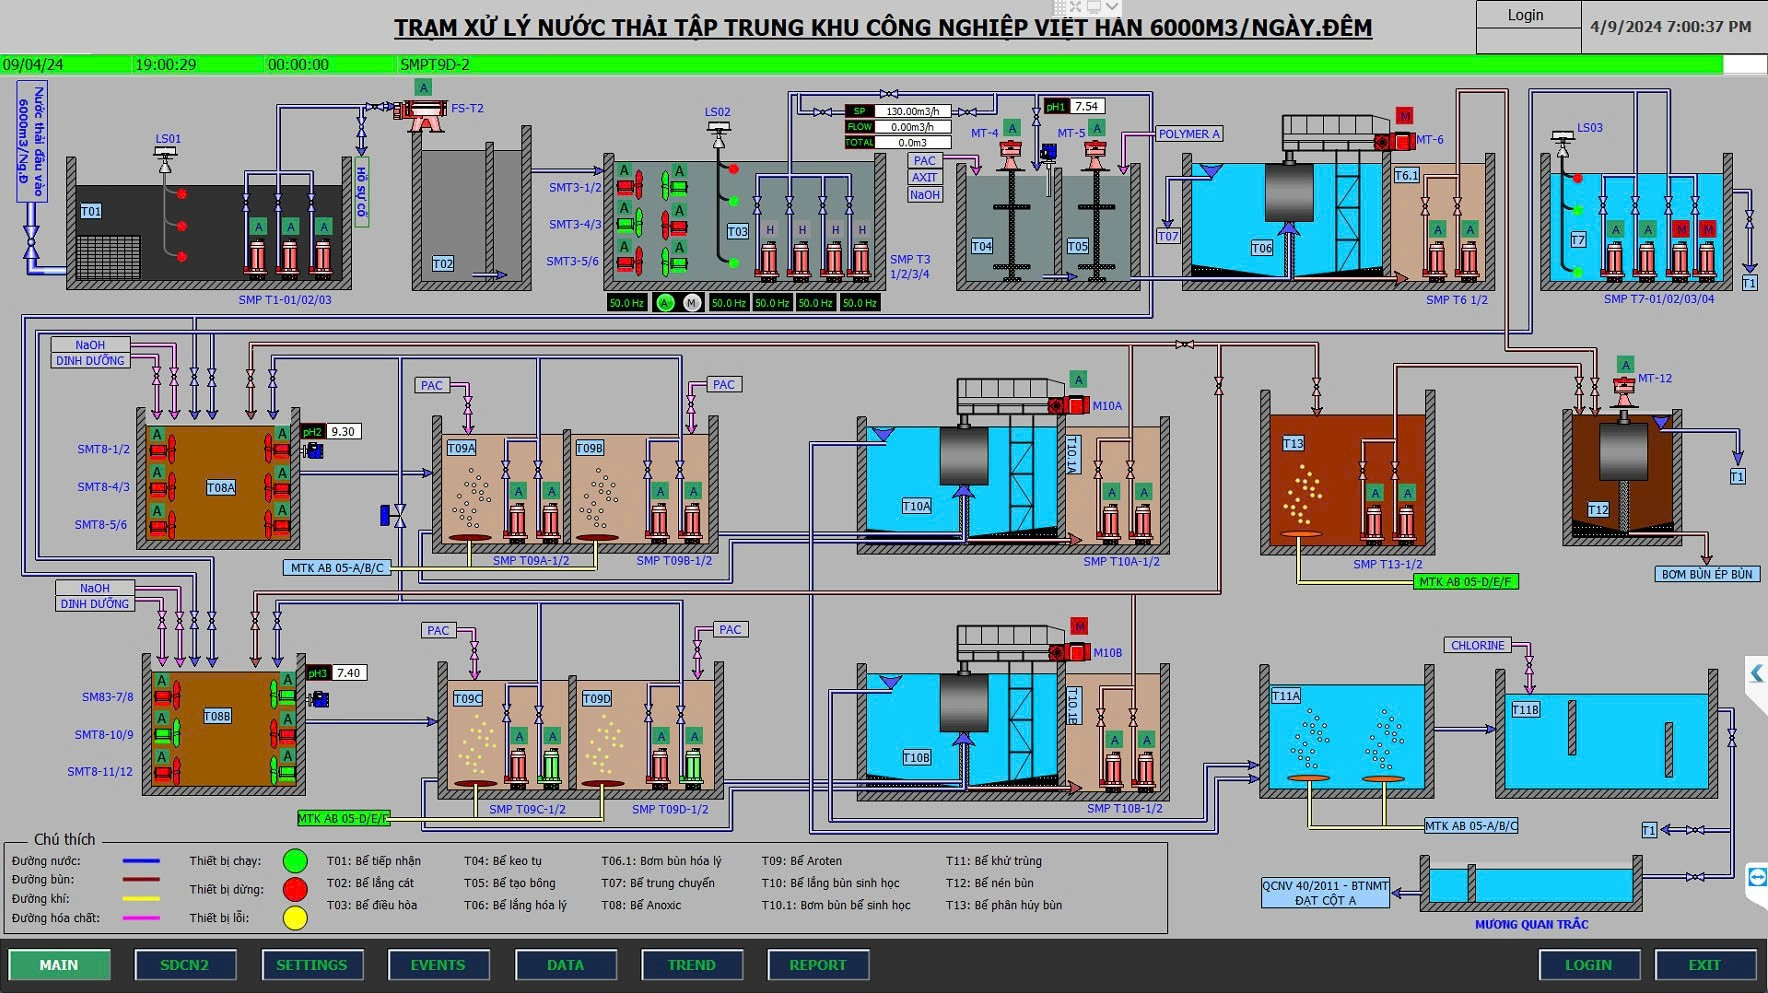Select the LS01 level sensor icon
Image resolution: width=1768 pixels, height=993 pixels.
point(166,155)
